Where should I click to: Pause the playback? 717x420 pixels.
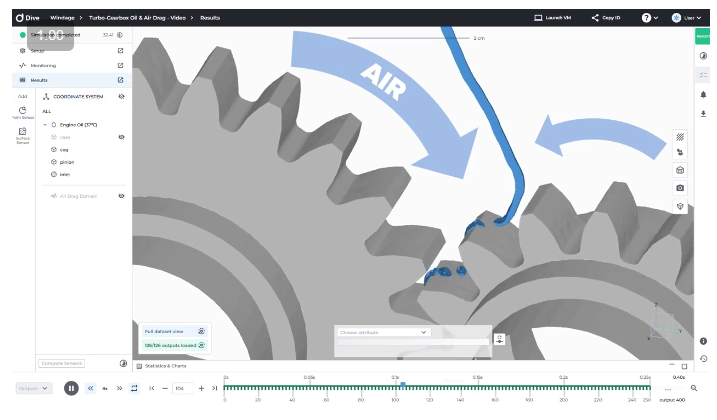[x=71, y=388]
